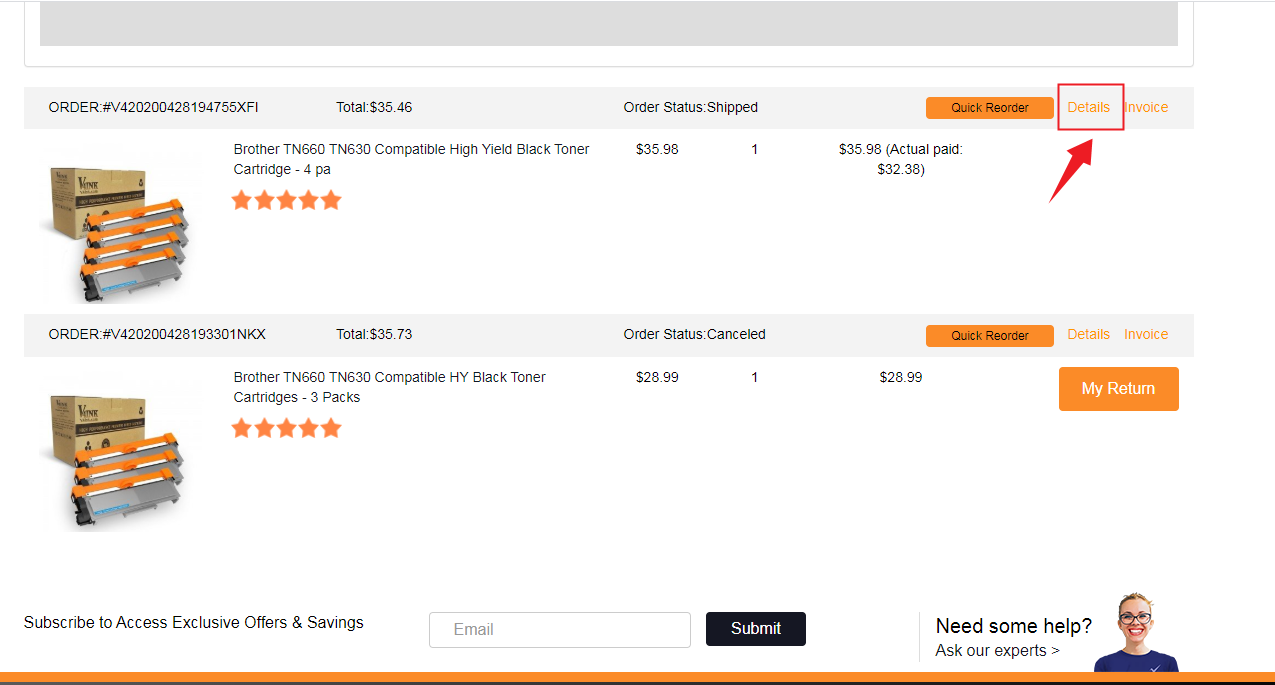Click the Need some help? heading
This screenshot has width=1275, height=685.
pos(1014,626)
